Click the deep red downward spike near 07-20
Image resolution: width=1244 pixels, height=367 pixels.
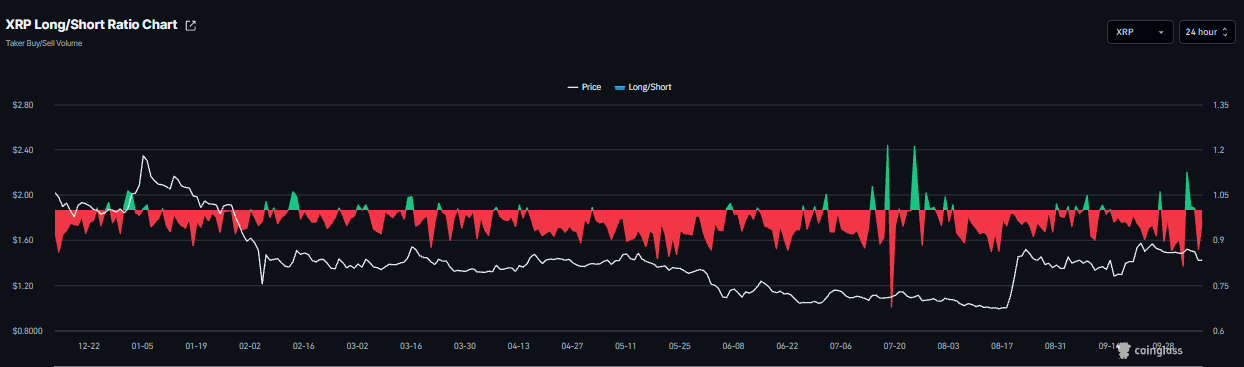click(x=891, y=254)
